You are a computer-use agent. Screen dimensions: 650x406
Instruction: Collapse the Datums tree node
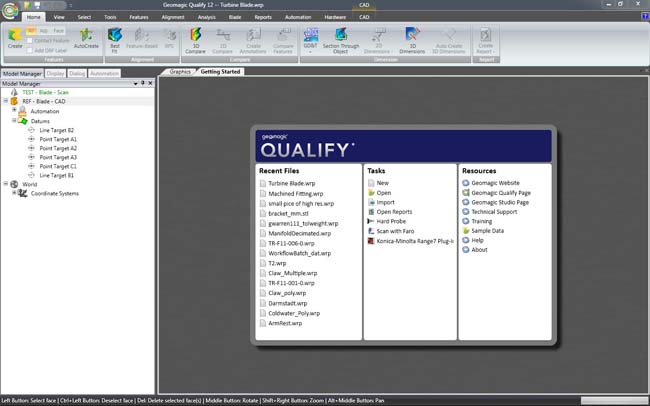pos(14,121)
